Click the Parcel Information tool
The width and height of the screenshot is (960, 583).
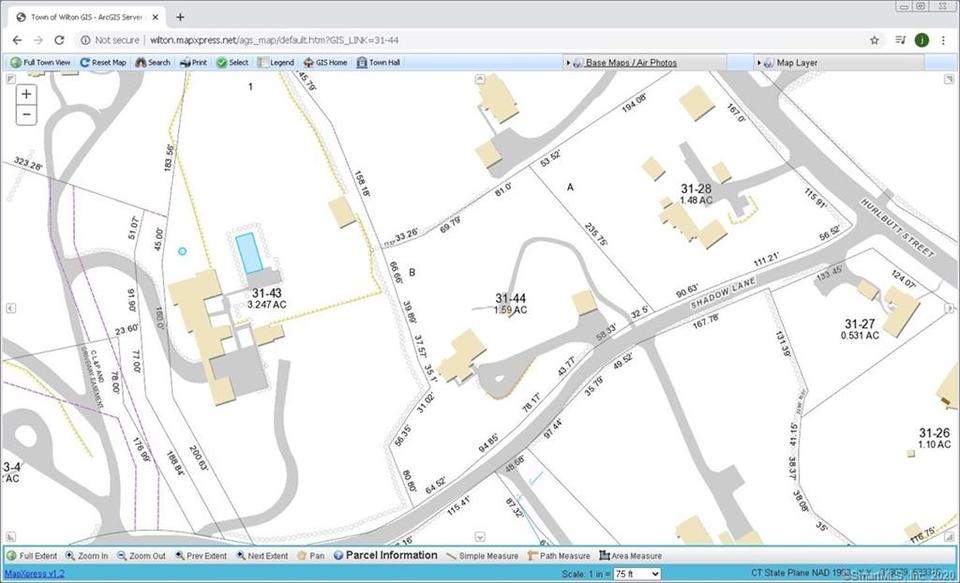(x=385, y=555)
